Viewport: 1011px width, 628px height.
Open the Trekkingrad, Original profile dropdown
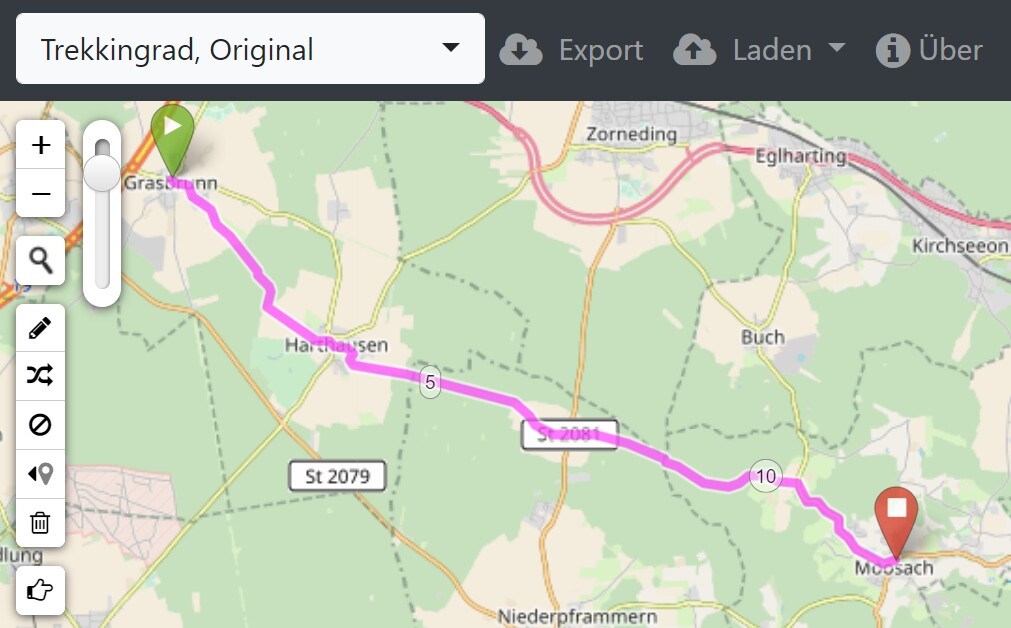(250, 49)
